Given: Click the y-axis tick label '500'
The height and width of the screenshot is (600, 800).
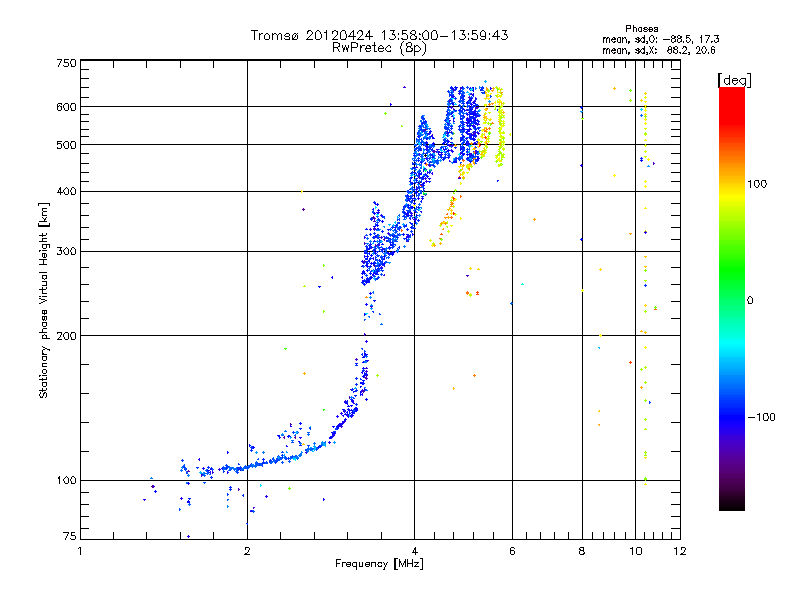Looking at the screenshot, I should [x=66, y=145].
